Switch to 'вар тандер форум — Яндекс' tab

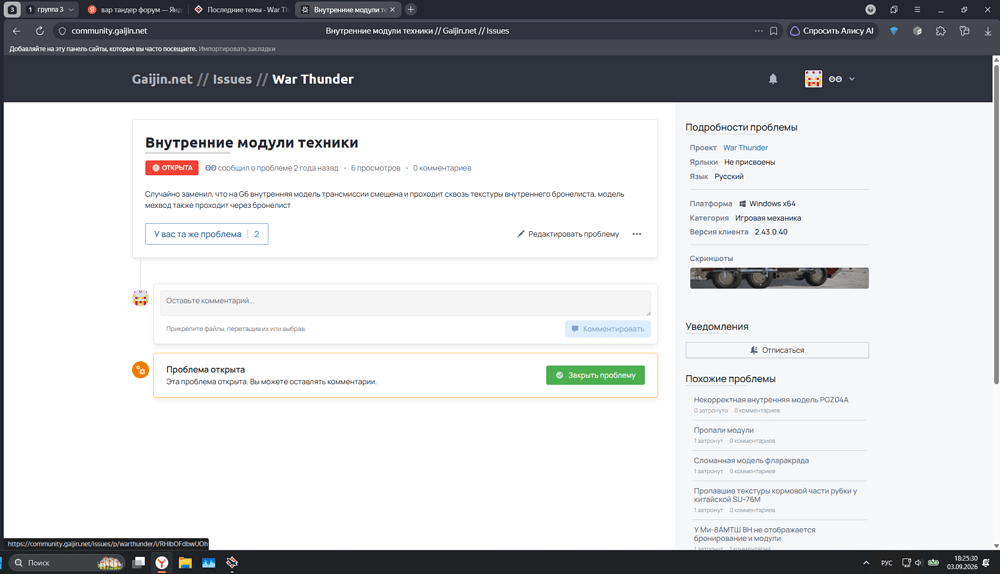pyautogui.click(x=134, y=10)
